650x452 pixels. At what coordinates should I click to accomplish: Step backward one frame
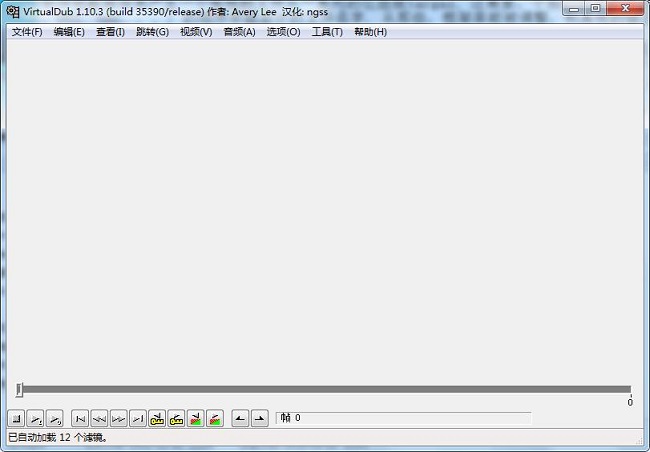tap(99, 419)
